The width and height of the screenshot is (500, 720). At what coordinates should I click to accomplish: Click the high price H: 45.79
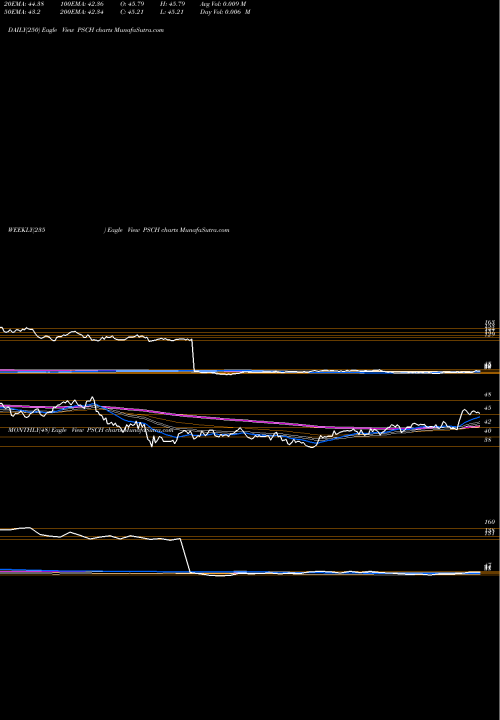pyautogui.click(x=174, y=4)
